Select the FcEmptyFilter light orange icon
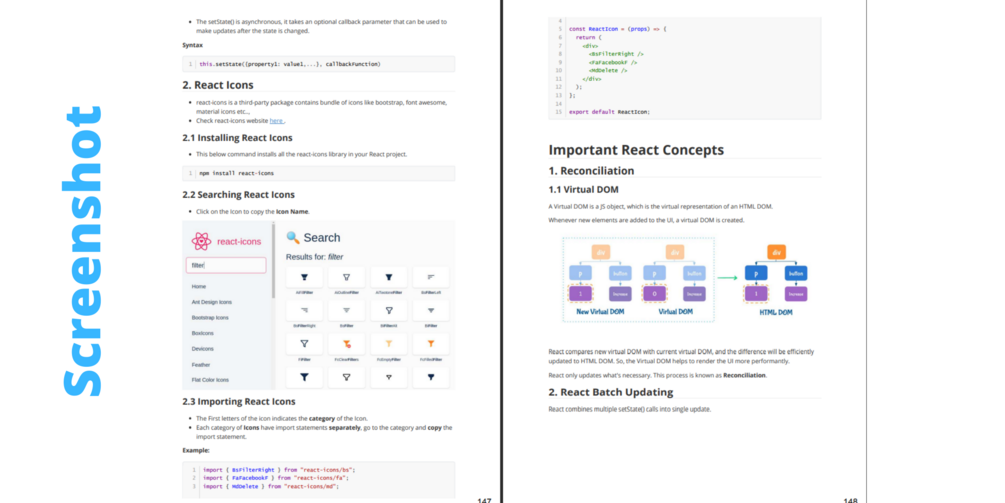Image resolution: width=1005 pixels, height=503 pixels. point(388,344)
